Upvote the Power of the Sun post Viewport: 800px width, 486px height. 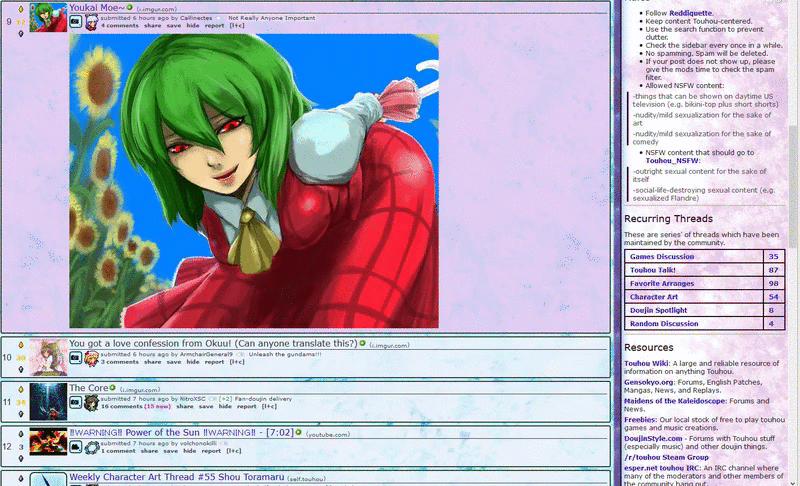pos(21,434)
